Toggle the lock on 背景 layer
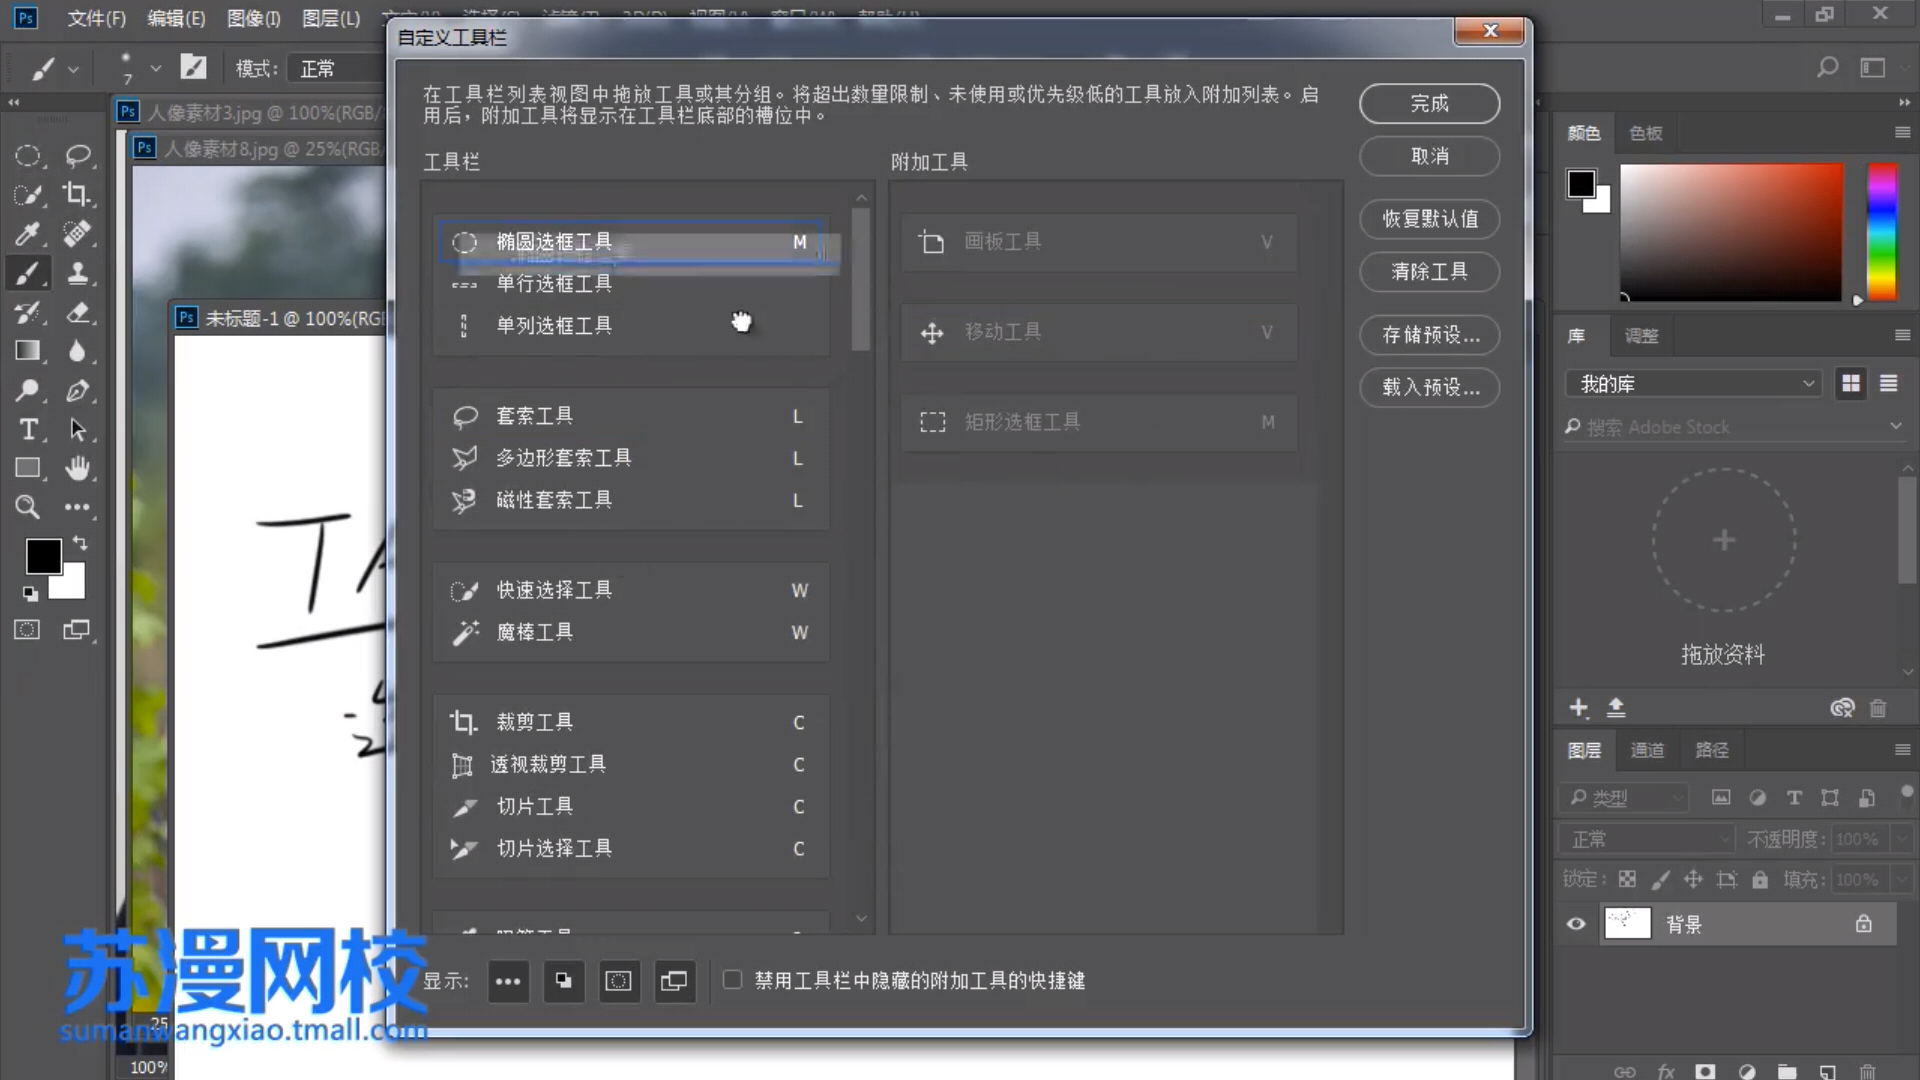Viewport: 1920px width, 1080px height. [x=1863, y=924]
